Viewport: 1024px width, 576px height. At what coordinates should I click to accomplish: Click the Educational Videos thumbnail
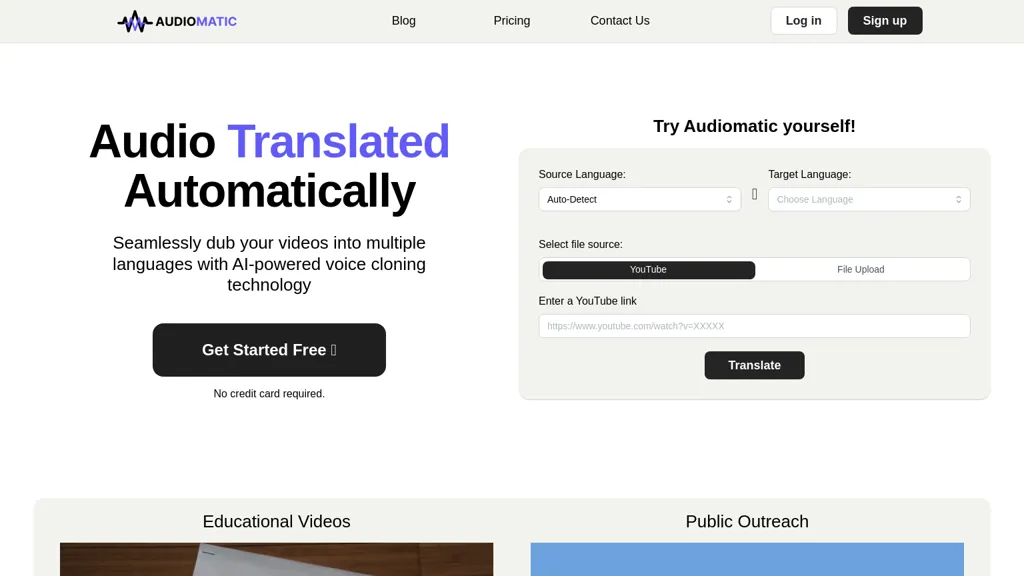[x=276, y=559]
